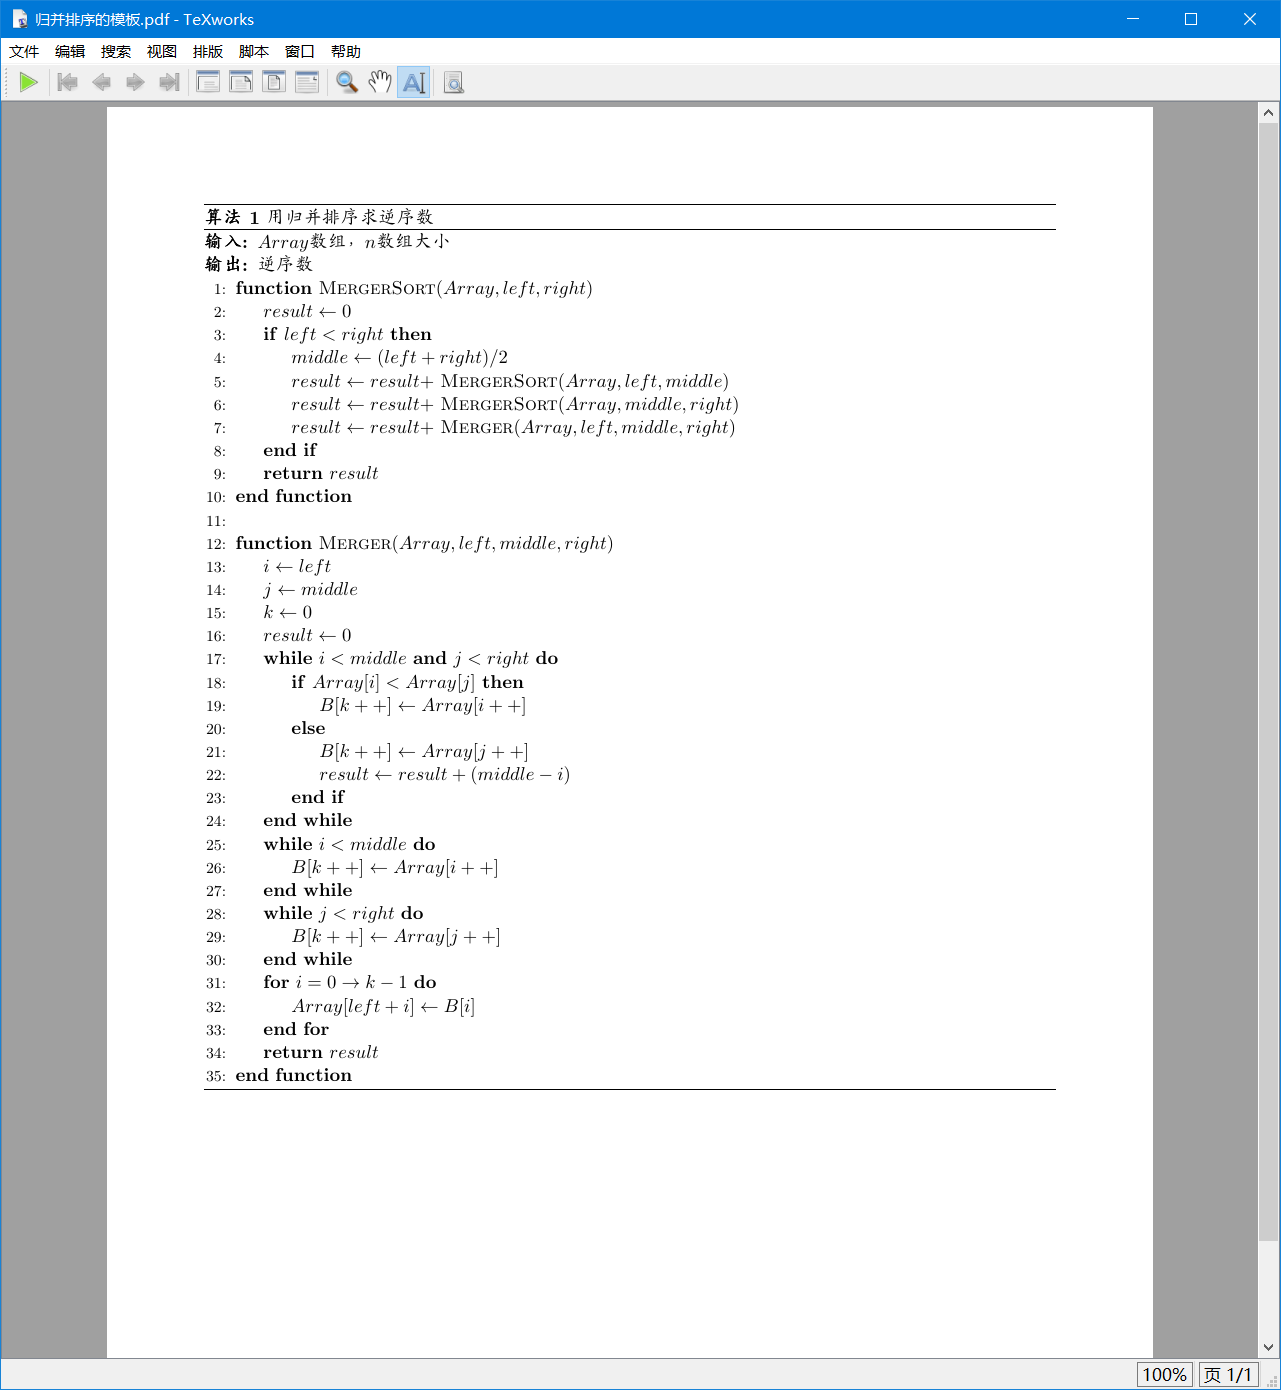Click line 31 'for i = 0 → k − 1 do'
The image size is (1281, 1390).
click(350, 982)
